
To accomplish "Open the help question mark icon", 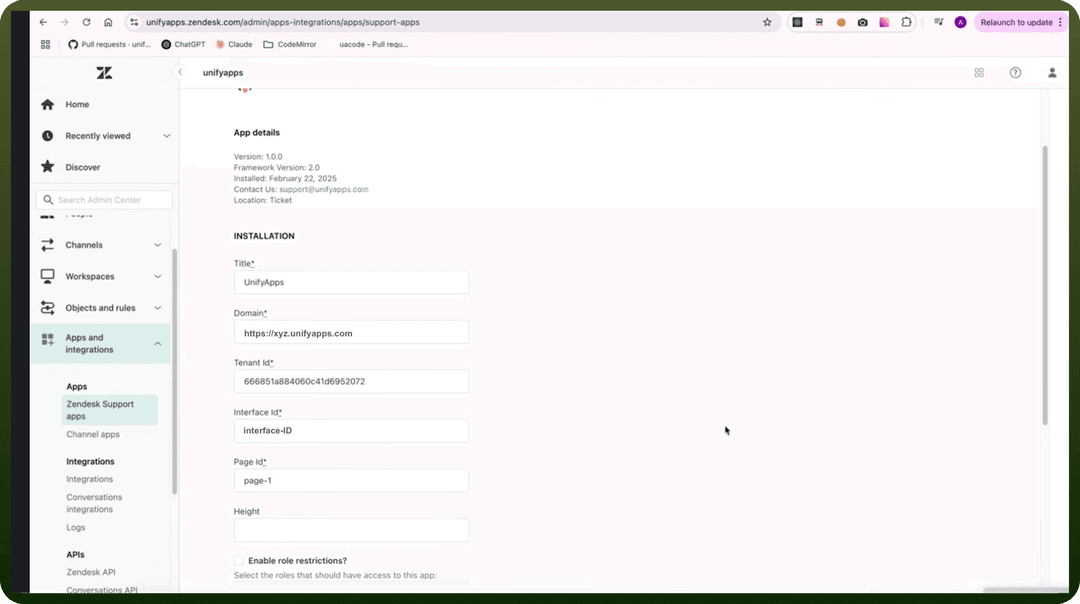I will click(x=1015, y=73).
